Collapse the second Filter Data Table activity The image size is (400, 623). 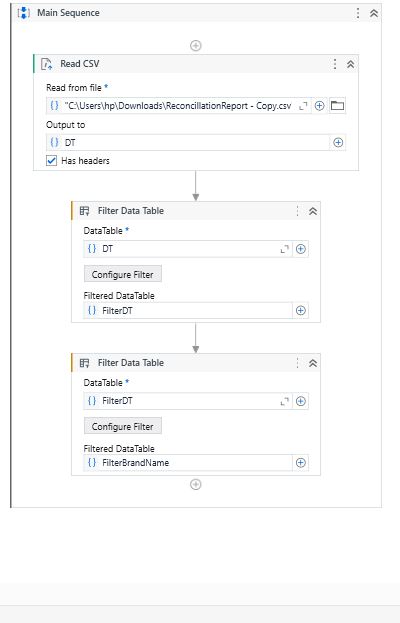(x=313, y=363)
